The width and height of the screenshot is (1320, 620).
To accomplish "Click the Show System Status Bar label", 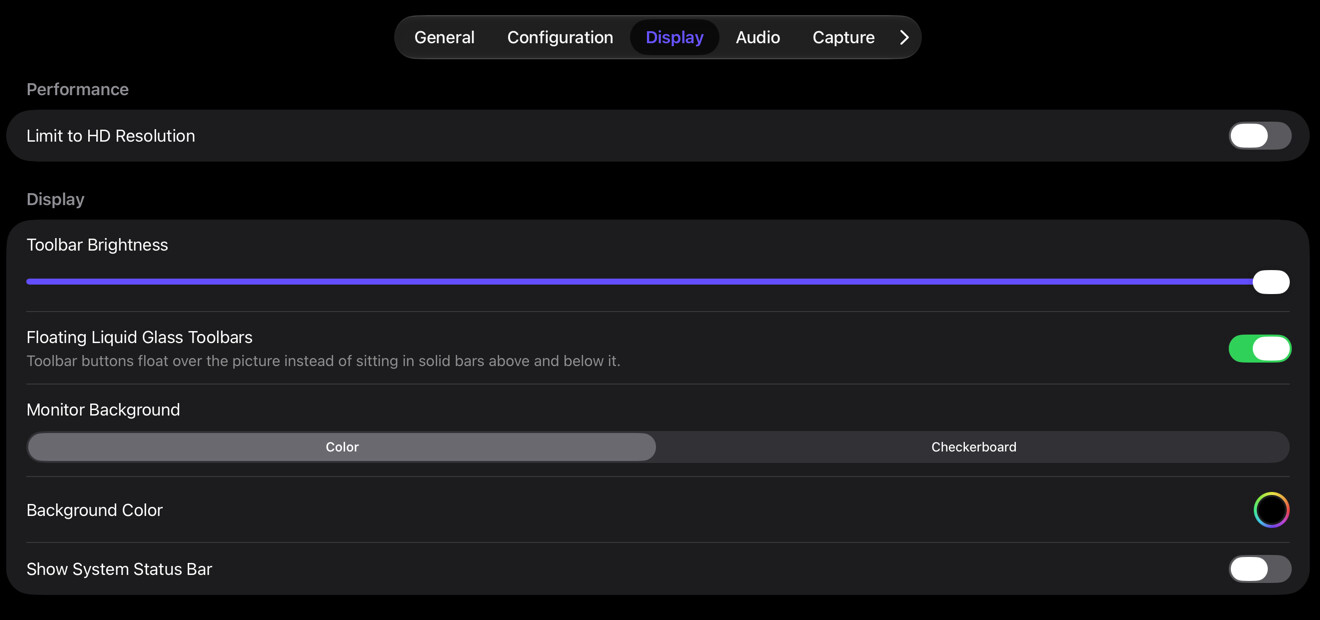I will (x=119, y=569).
